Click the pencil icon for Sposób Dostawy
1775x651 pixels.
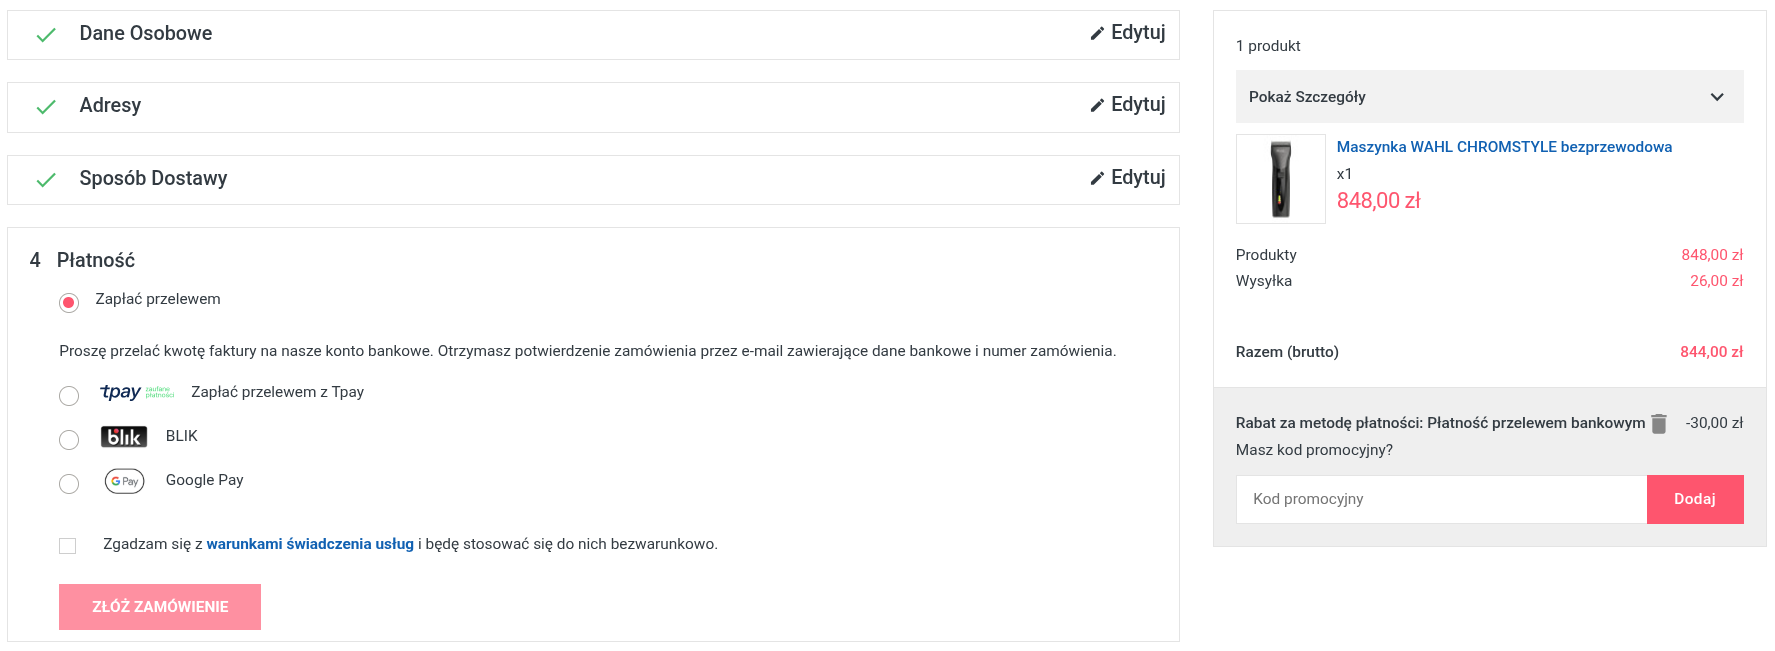(x=1097, y=178)
